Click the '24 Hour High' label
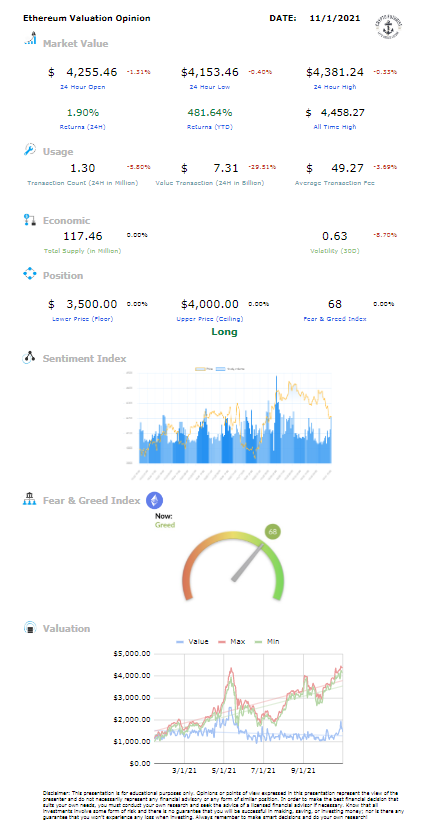The image size is (428, 834). pos(335,86)
